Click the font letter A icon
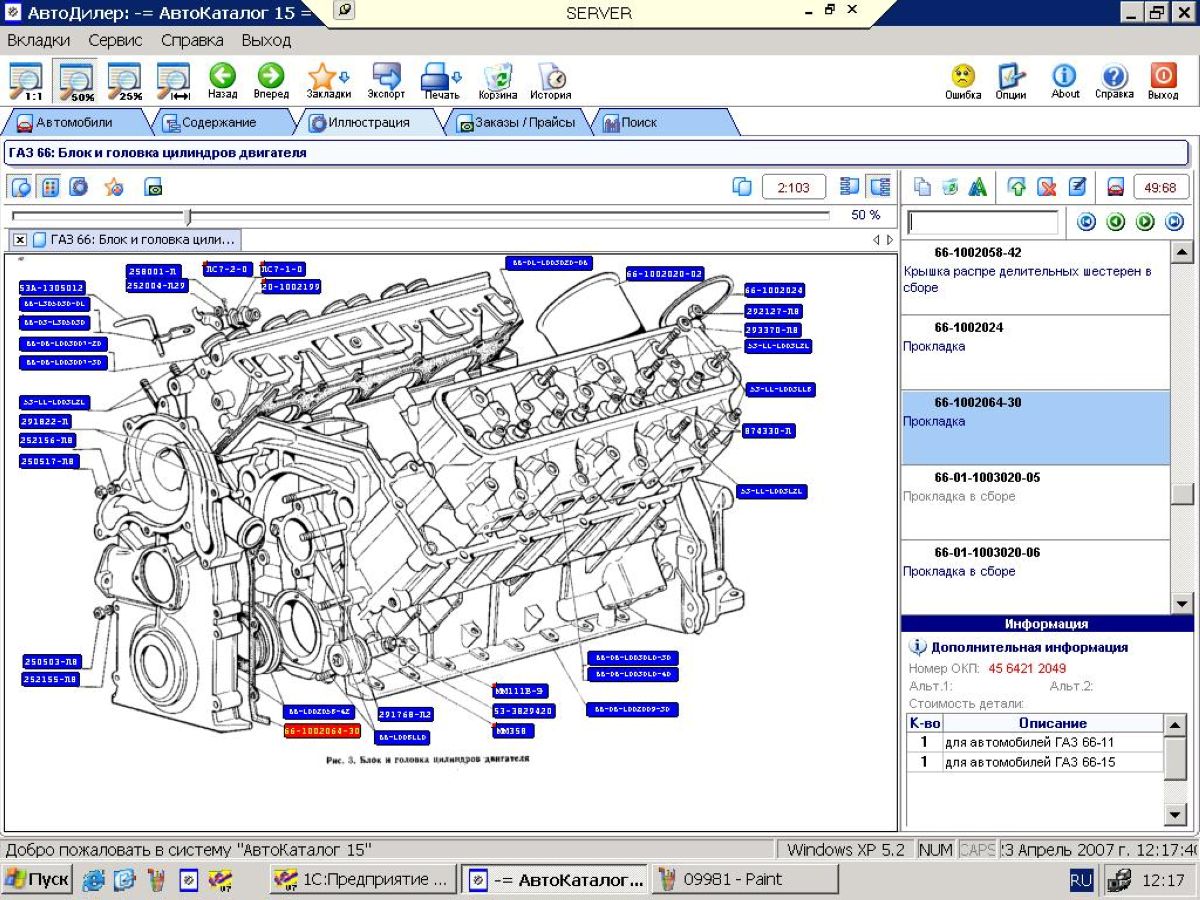Screen dimensions: 1200x900 point(978,187)
